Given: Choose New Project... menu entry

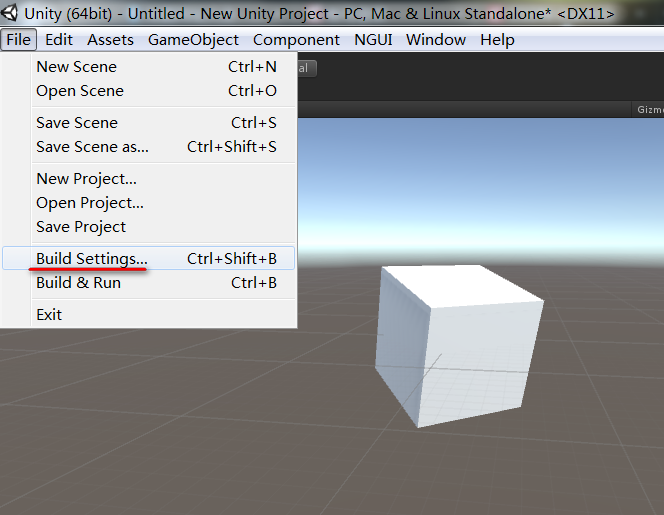Looking at the screenshot, I should coord(148,179).
